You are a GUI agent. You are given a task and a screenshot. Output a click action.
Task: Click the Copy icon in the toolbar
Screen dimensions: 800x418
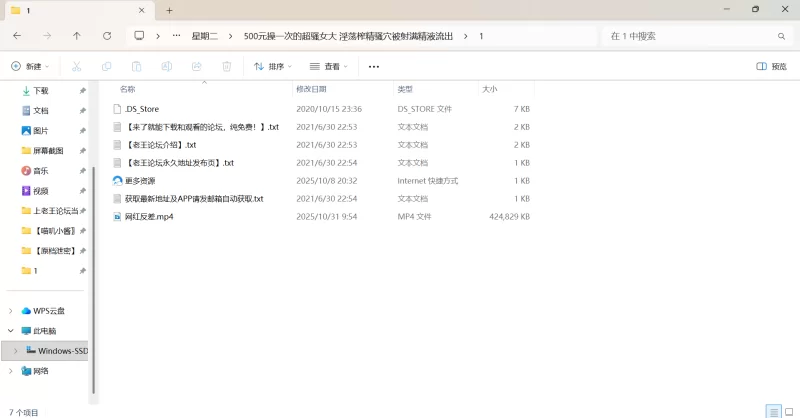click(106, 66)
